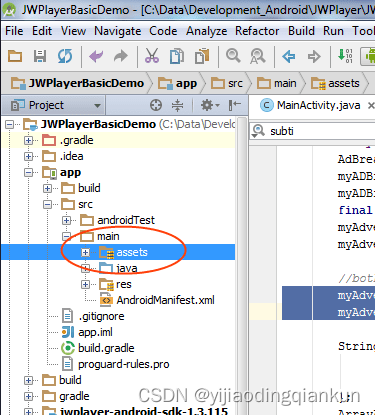Click the Paste clipboard icon

(202, 56)
